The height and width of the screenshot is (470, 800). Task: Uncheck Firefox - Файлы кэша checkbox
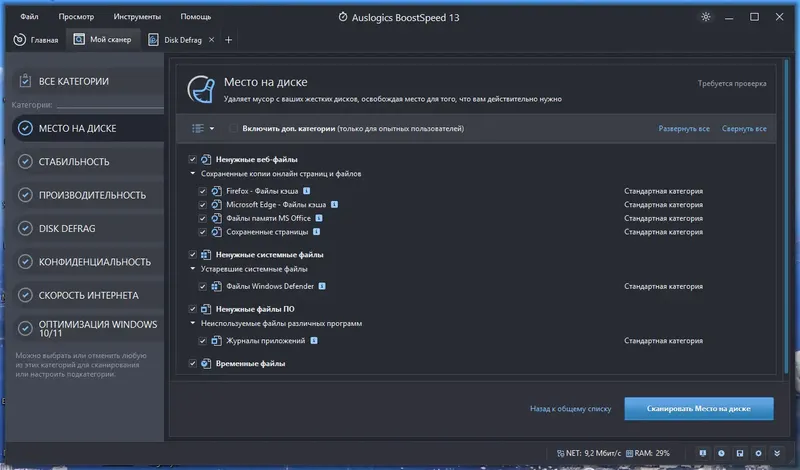pos(203,191)
